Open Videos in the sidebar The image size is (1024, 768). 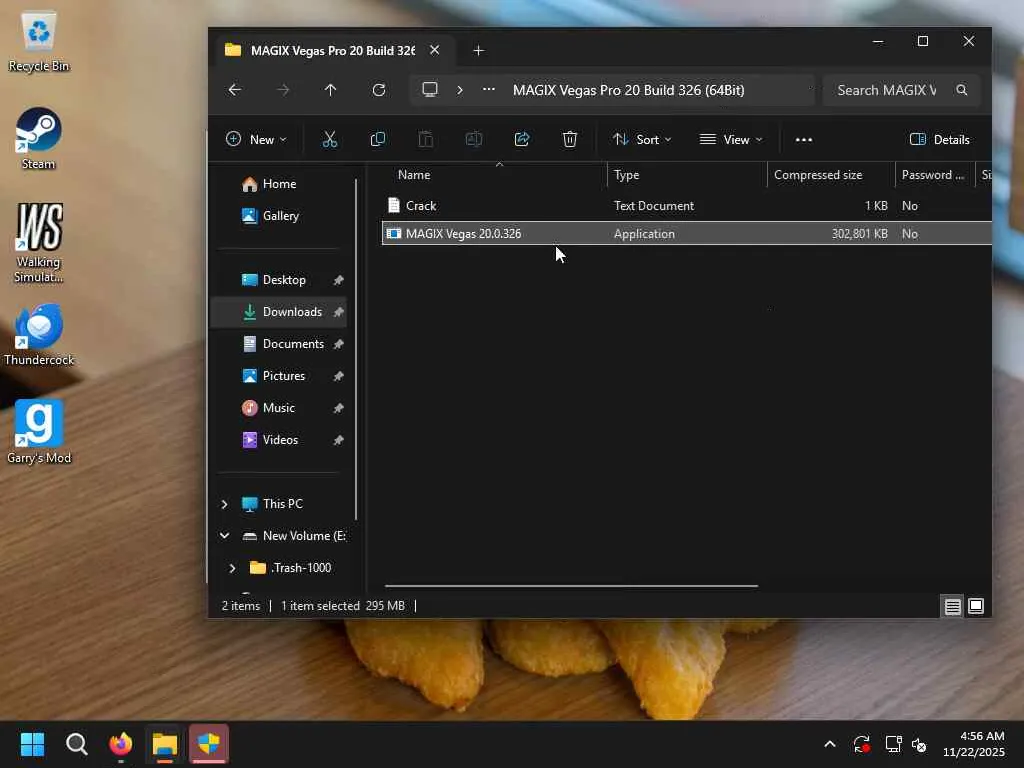[x=280, y=440]
